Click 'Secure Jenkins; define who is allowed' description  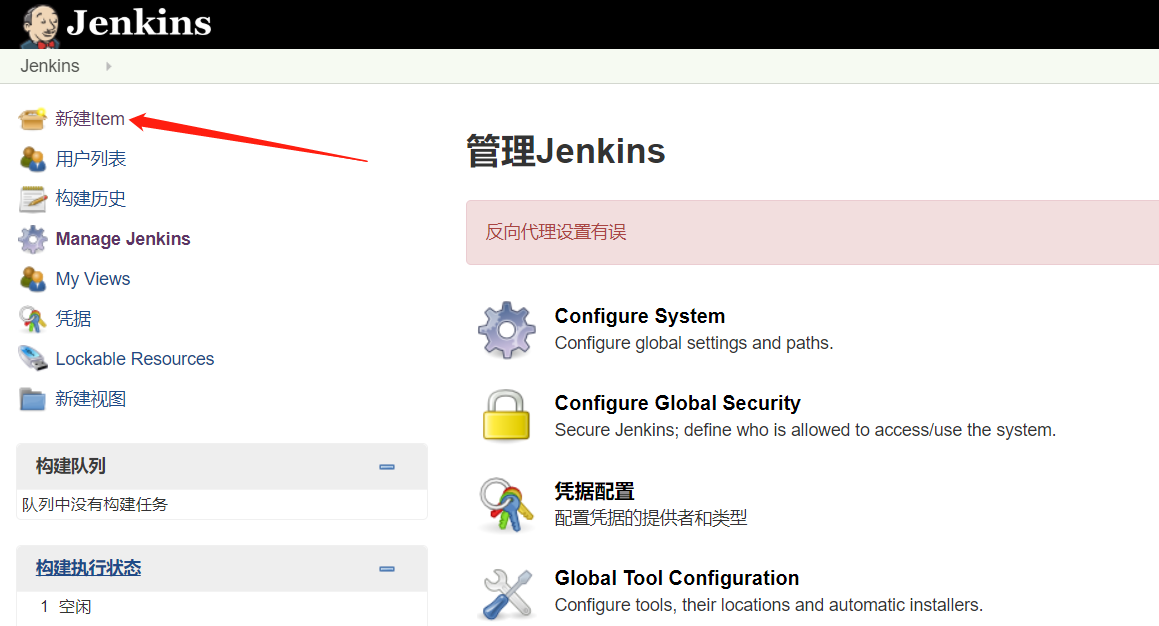click(805, 429)
